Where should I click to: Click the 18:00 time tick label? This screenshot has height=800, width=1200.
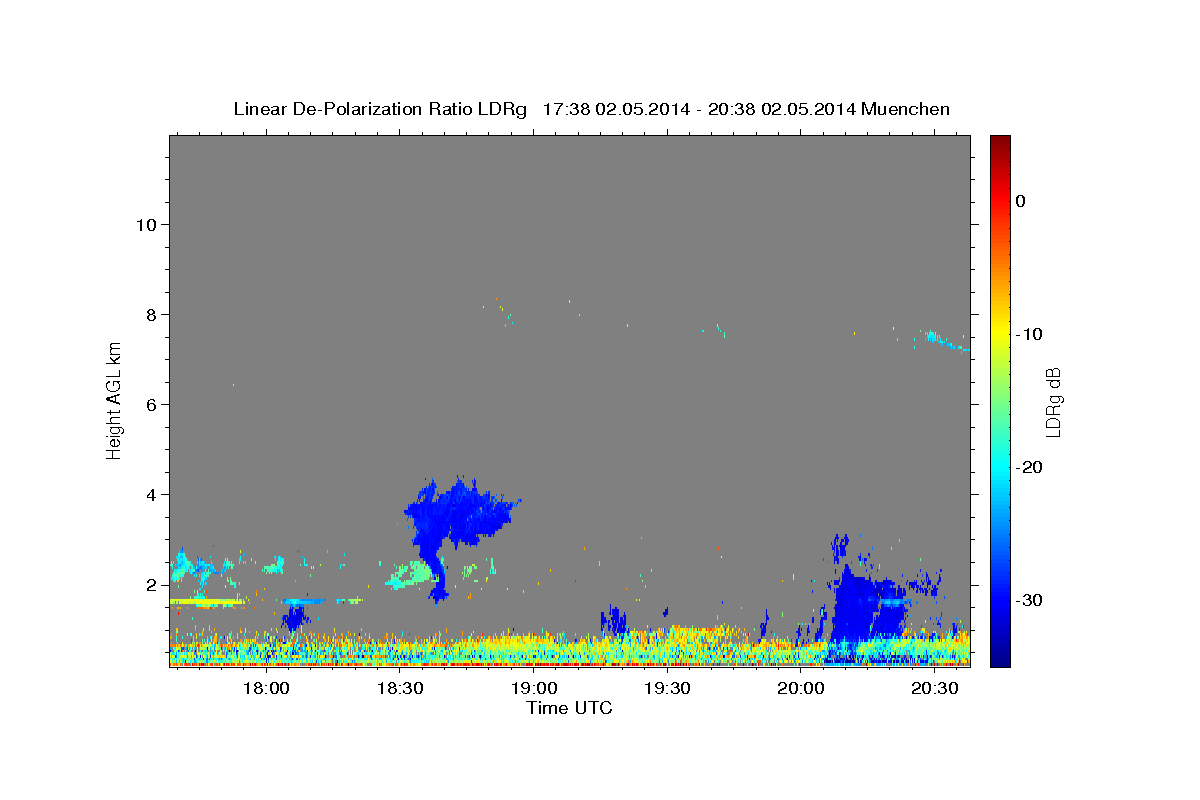[x=267, y=688]
